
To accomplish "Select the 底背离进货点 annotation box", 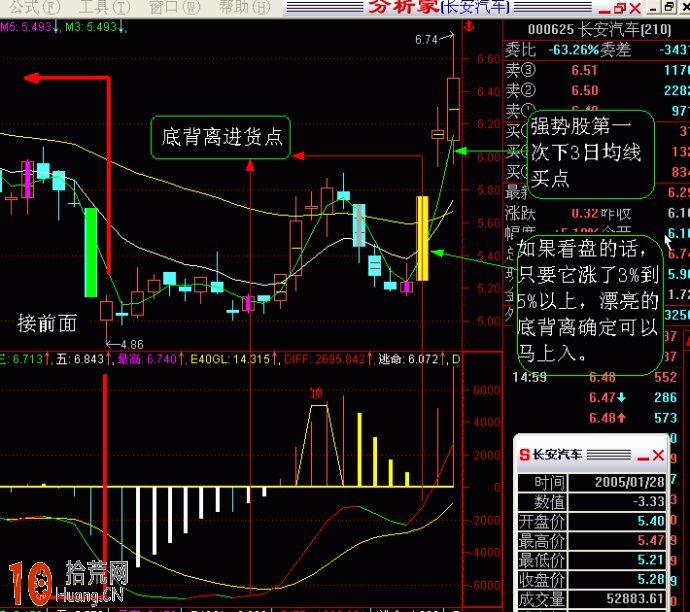I will tap(220, 137).
